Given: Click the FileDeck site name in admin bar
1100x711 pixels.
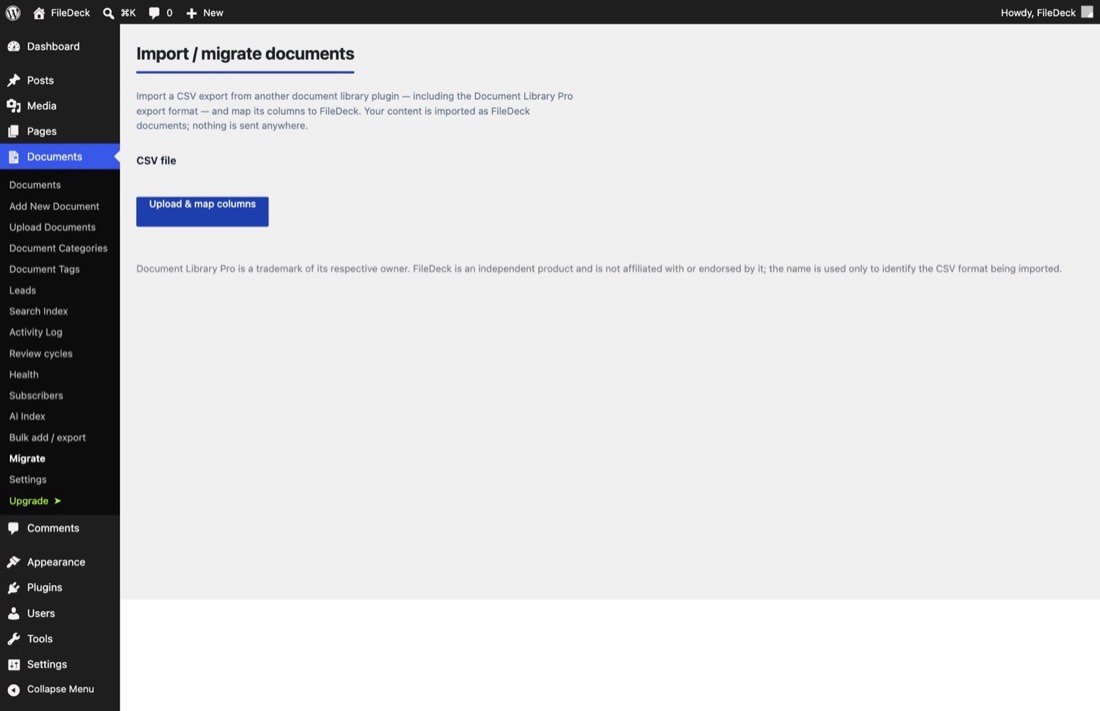Looking at the screenshot, I should [x=70, y=13].
